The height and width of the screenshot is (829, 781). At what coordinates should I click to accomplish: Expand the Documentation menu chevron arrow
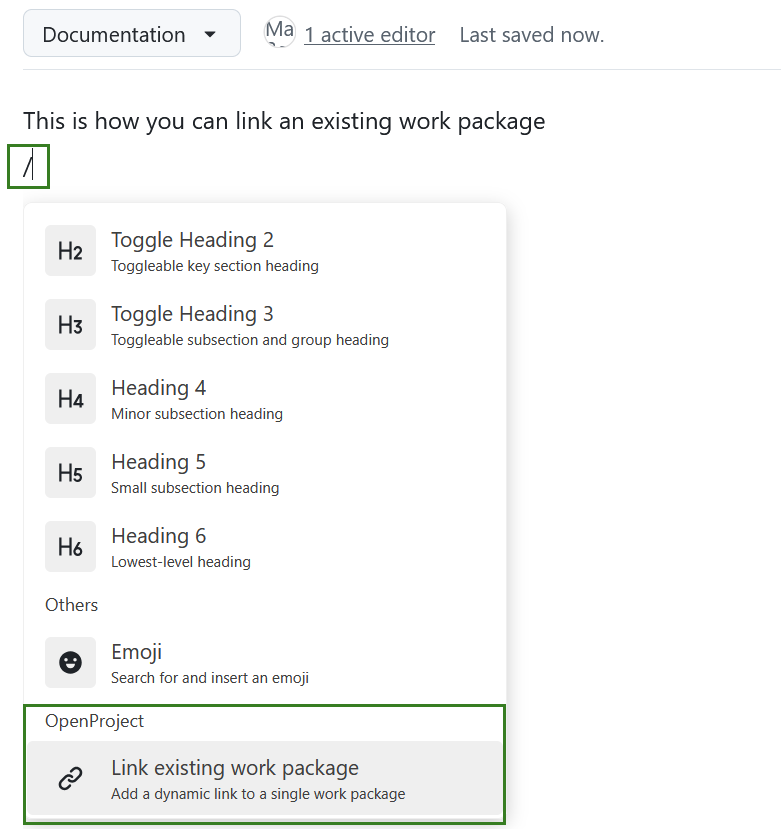tap(211, 33)
